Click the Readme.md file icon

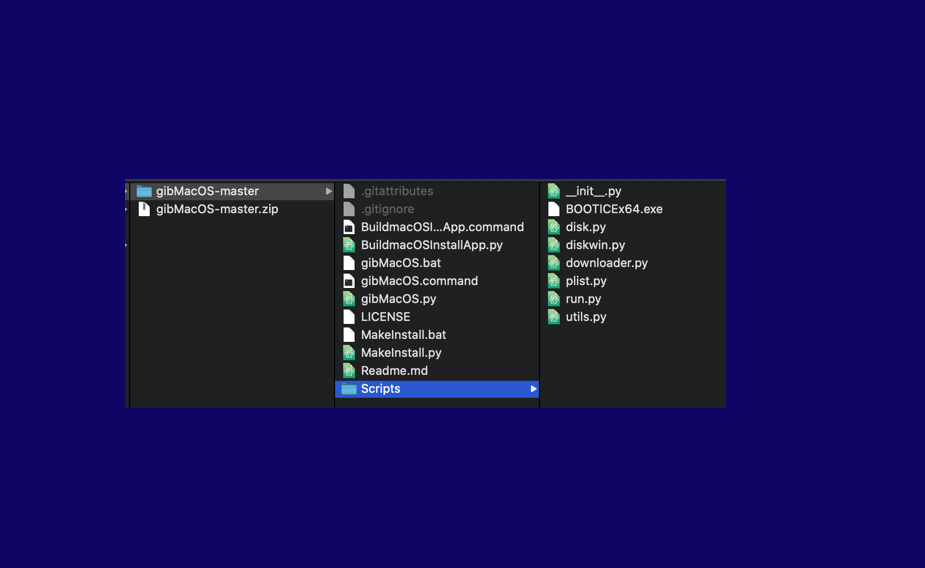[x=349, y=371]
